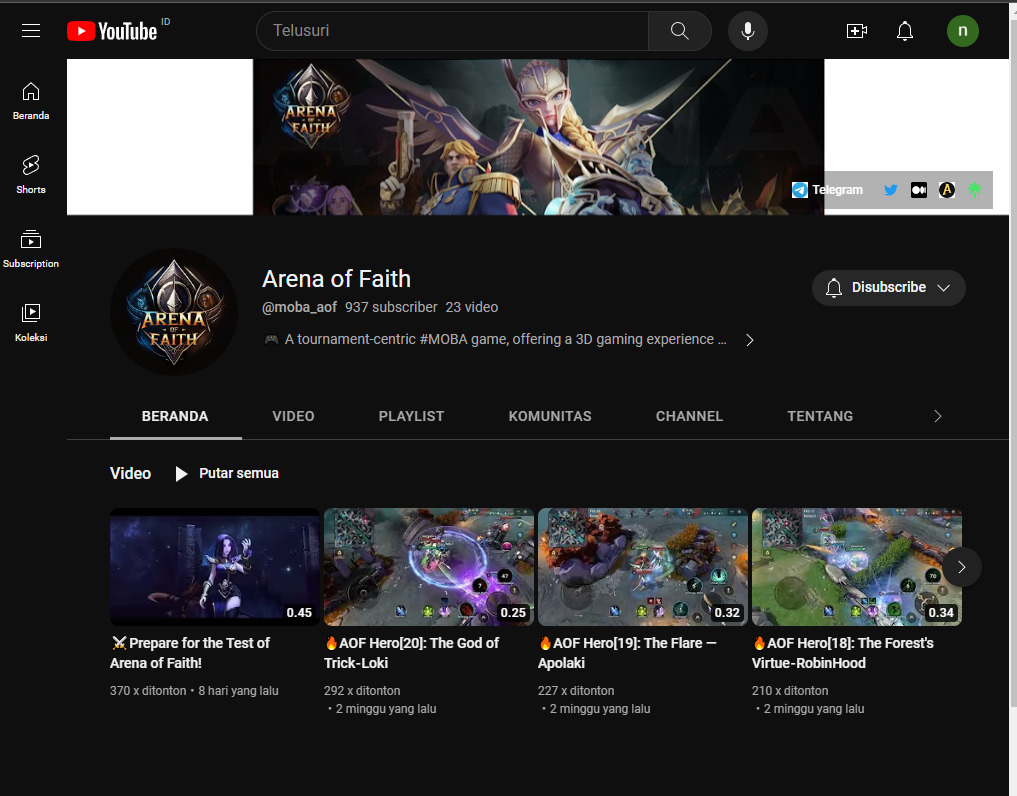Click the search magnifier button
1017x796 pixels.
[x=679, y=30]
